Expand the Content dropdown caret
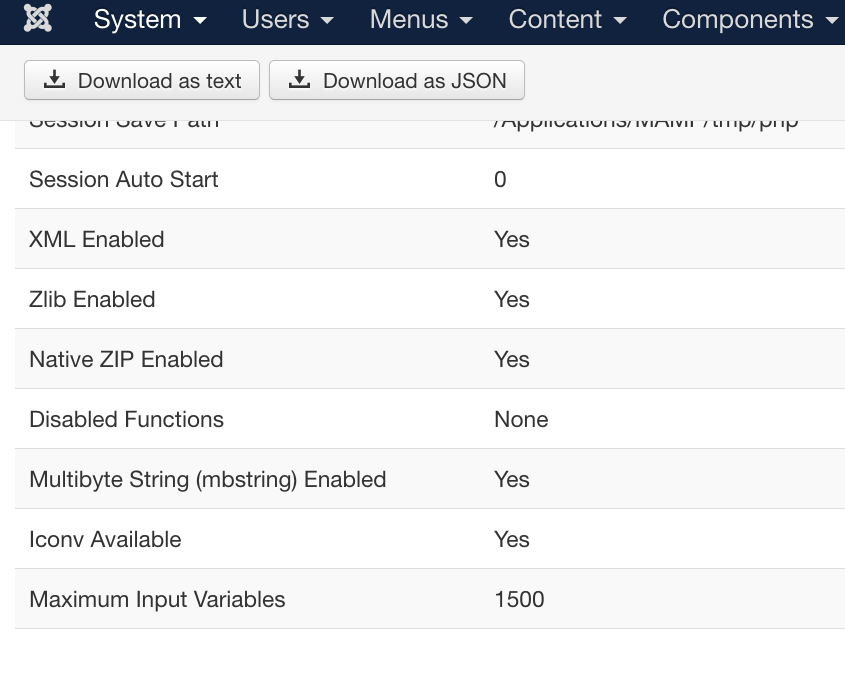The width and height of the screenshot is (845, 680). coord(620,21)
